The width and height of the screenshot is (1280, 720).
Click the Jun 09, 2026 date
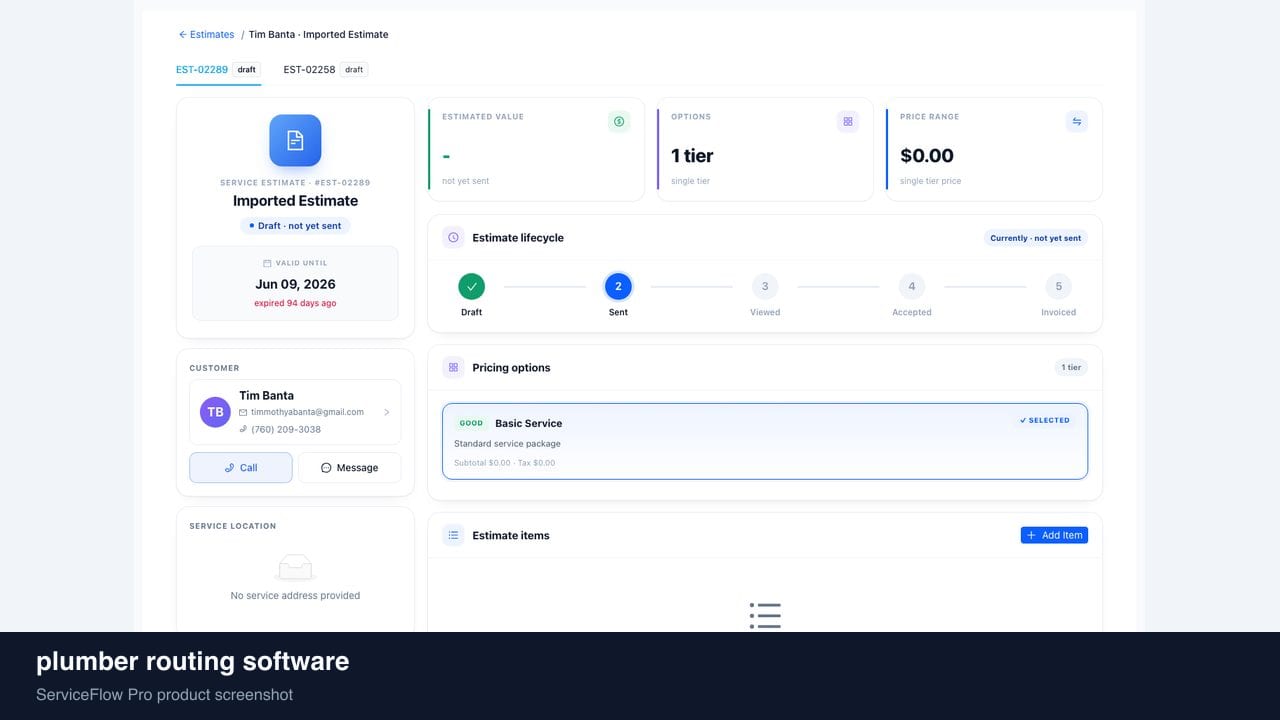point(295,284)
